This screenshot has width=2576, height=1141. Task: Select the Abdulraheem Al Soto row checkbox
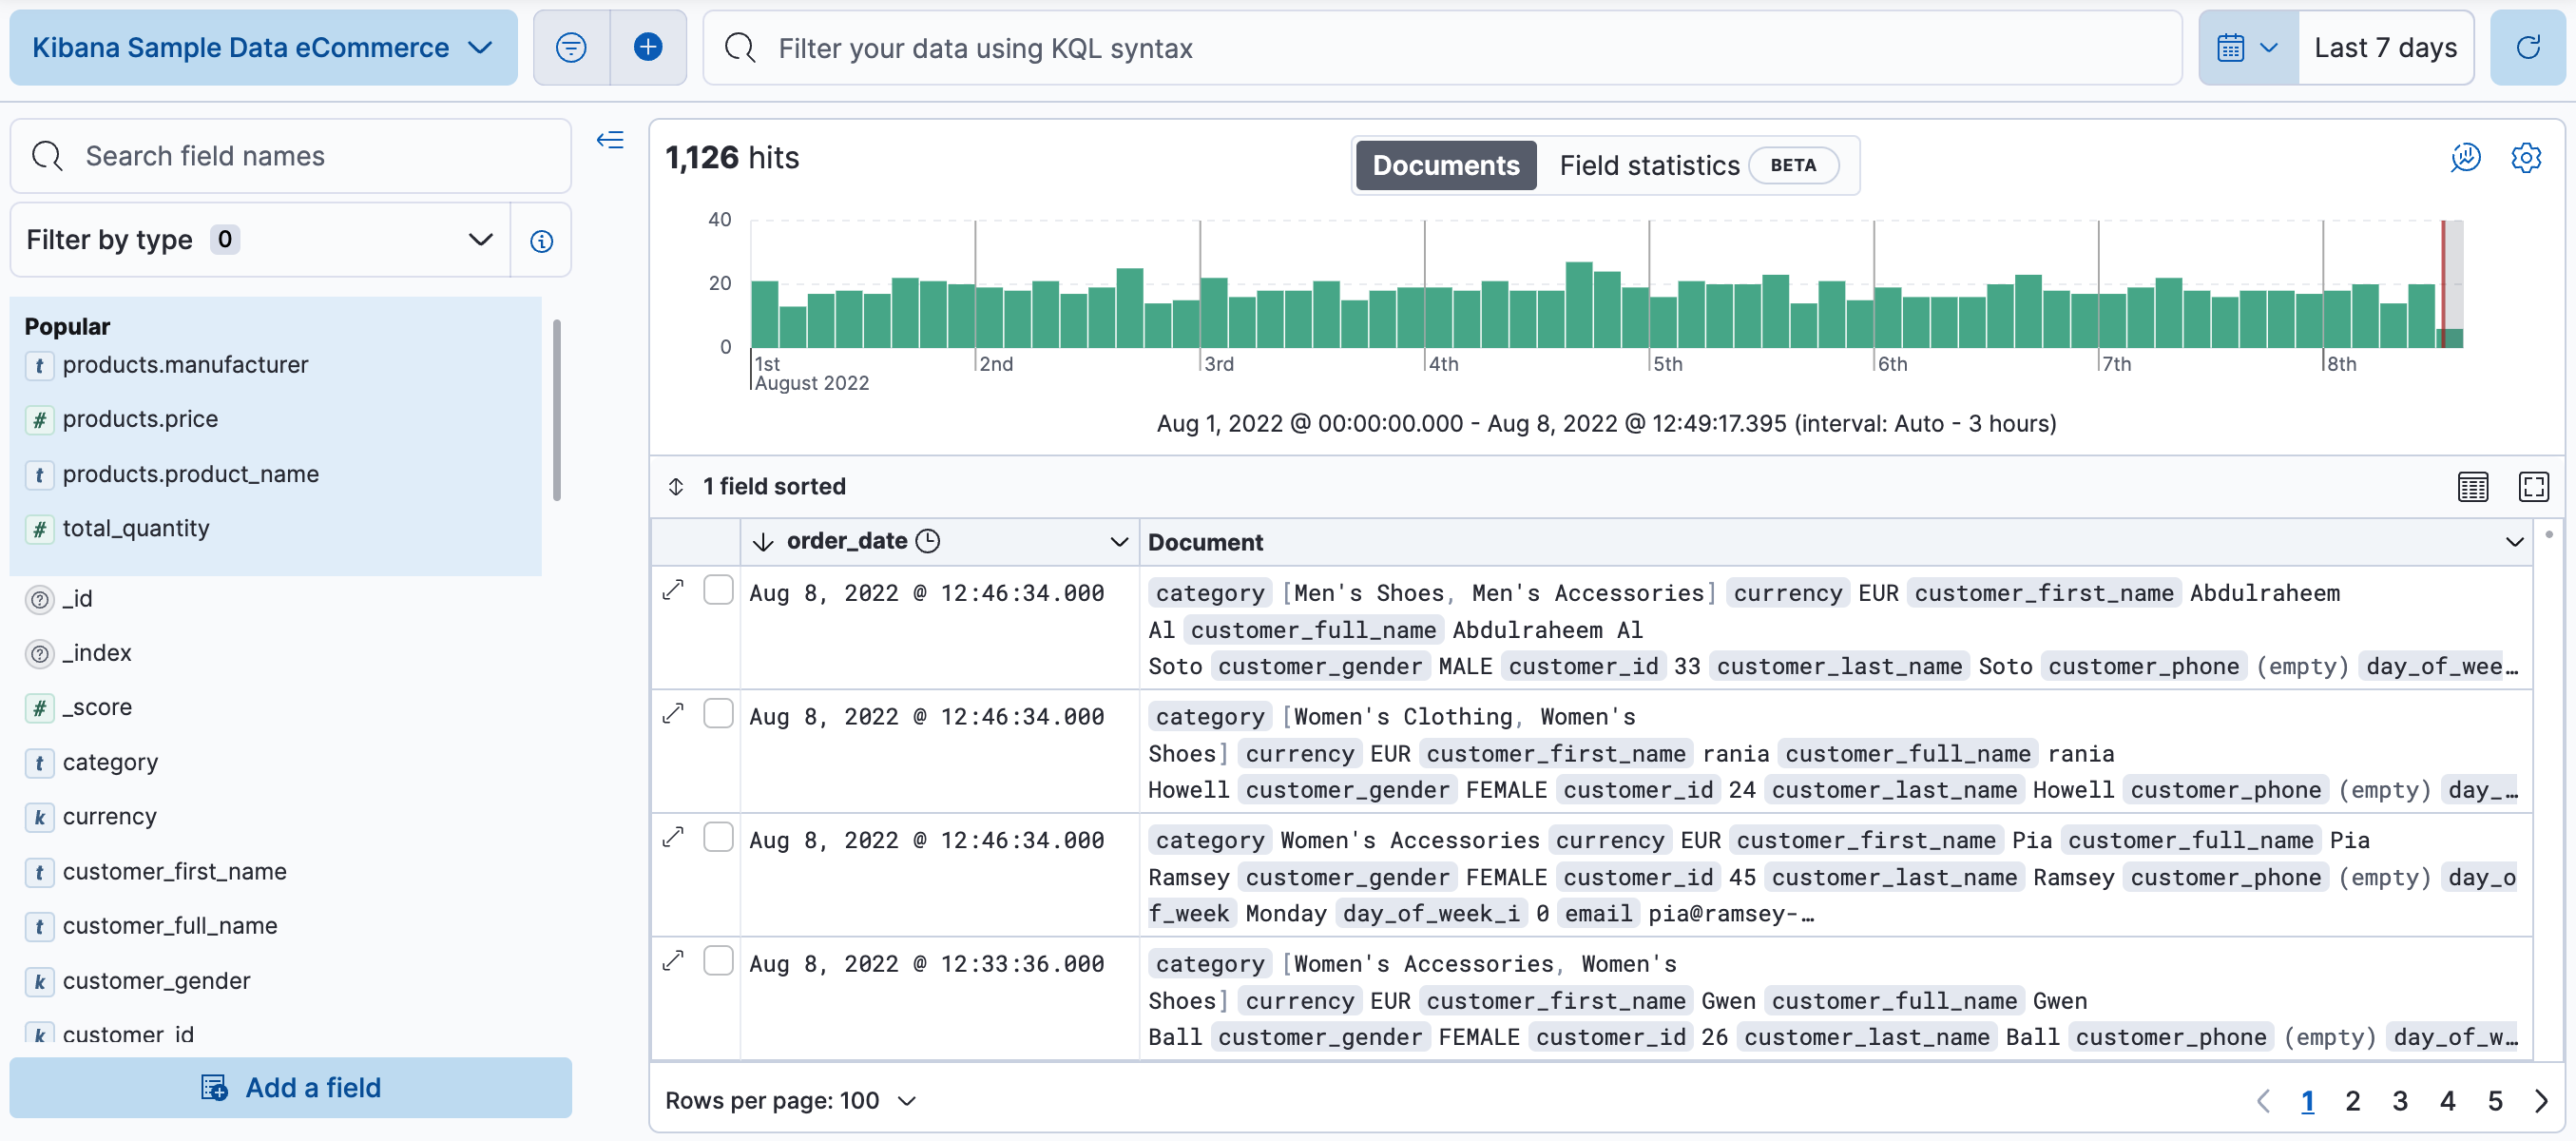coord(718,590)
